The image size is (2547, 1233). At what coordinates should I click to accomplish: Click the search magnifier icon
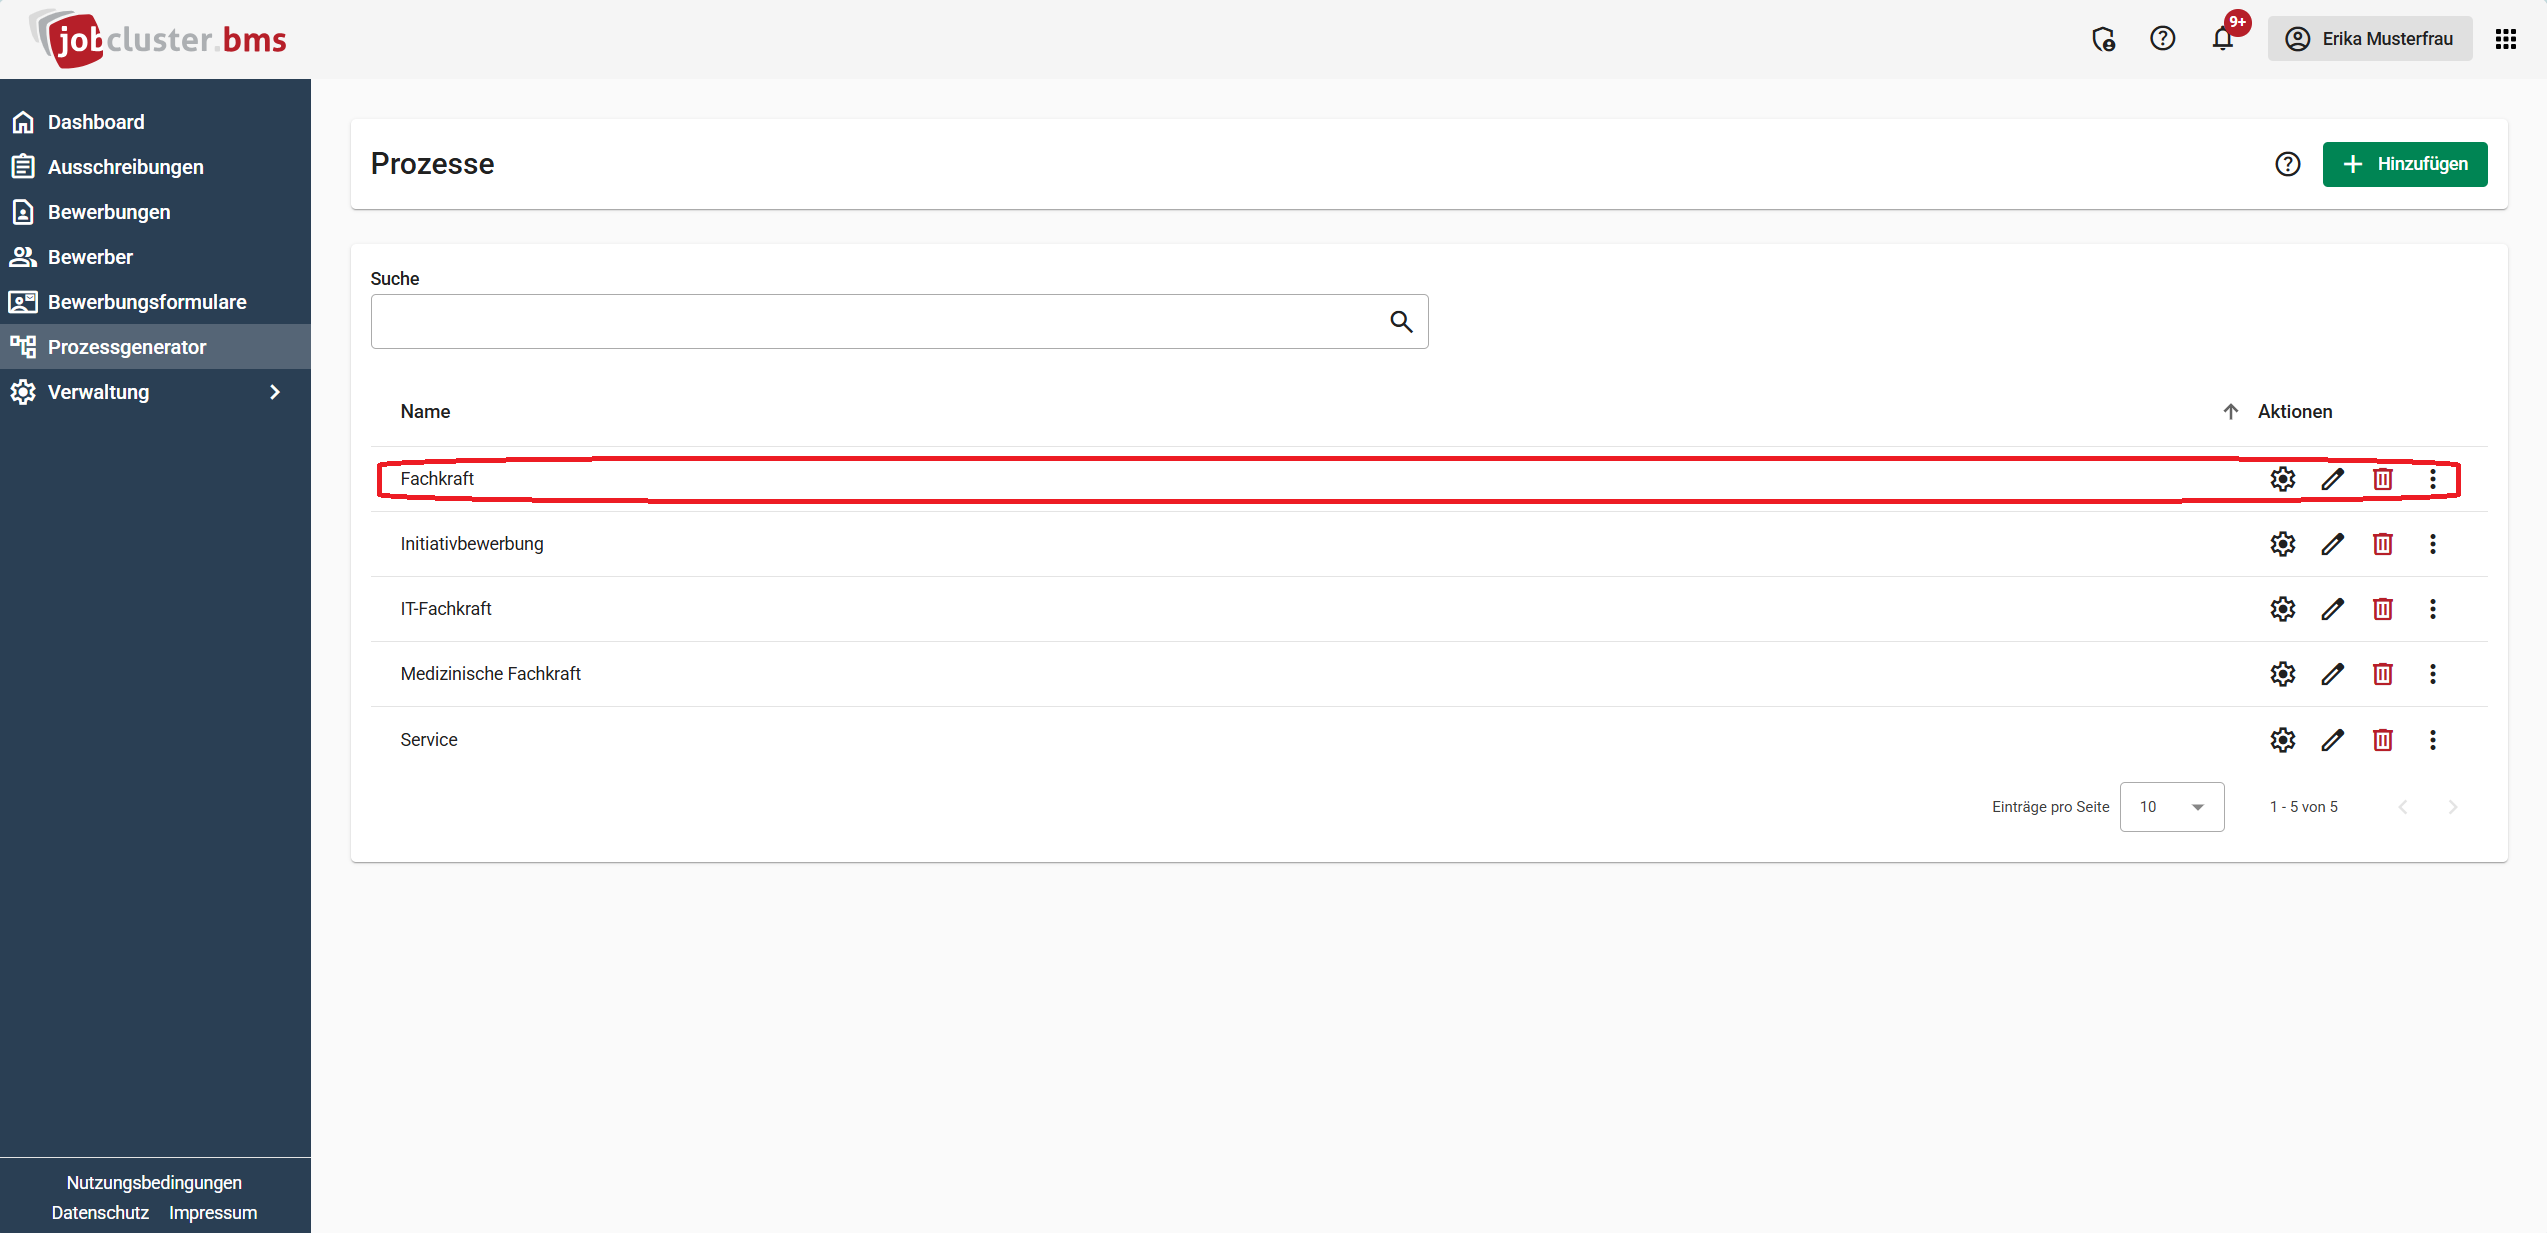pos(1401,321)
